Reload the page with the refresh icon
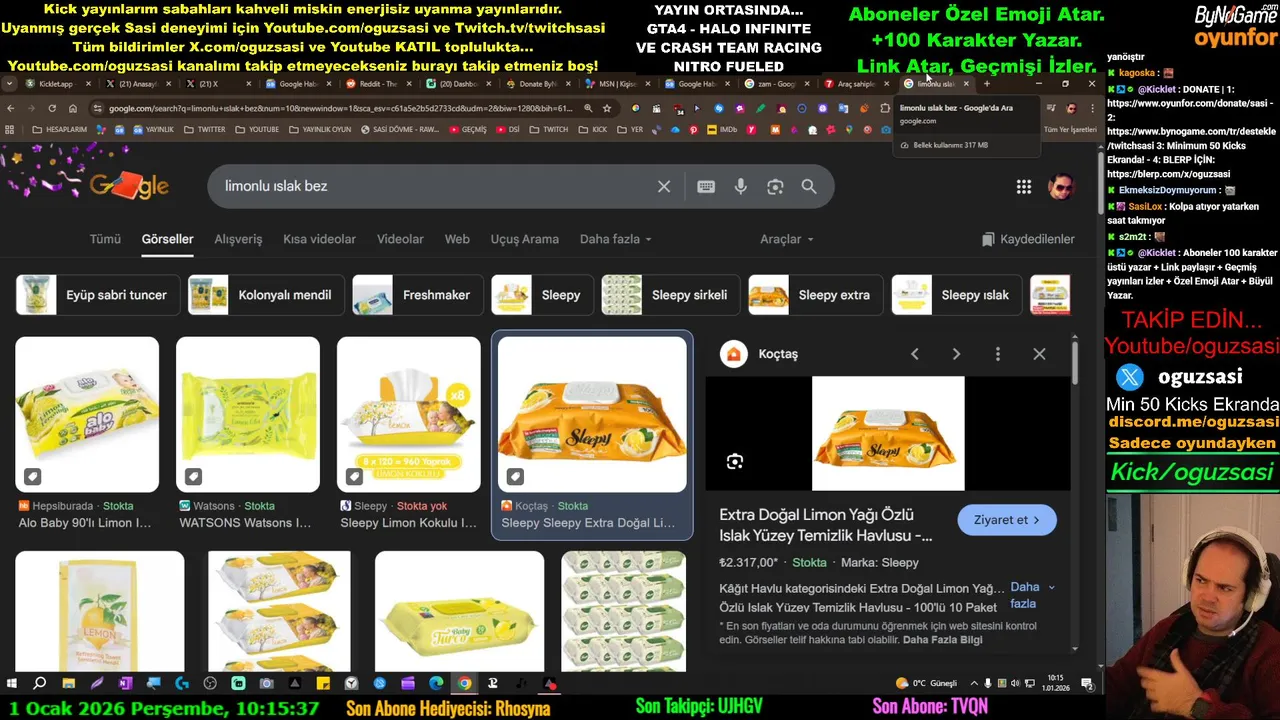This screenshot has width=1280, height=720. click(52, 108)
